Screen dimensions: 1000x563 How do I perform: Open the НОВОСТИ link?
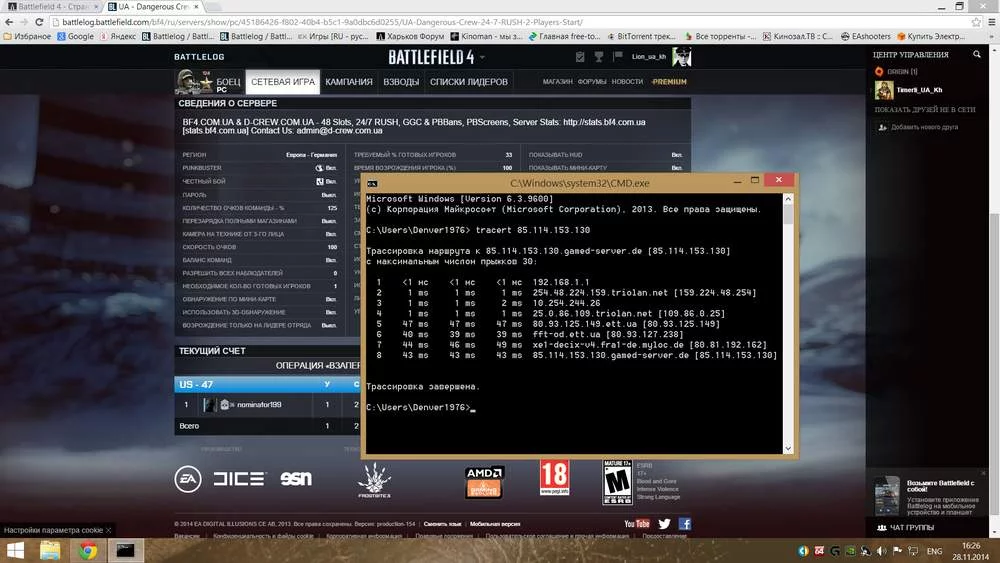tap(627, 82)
